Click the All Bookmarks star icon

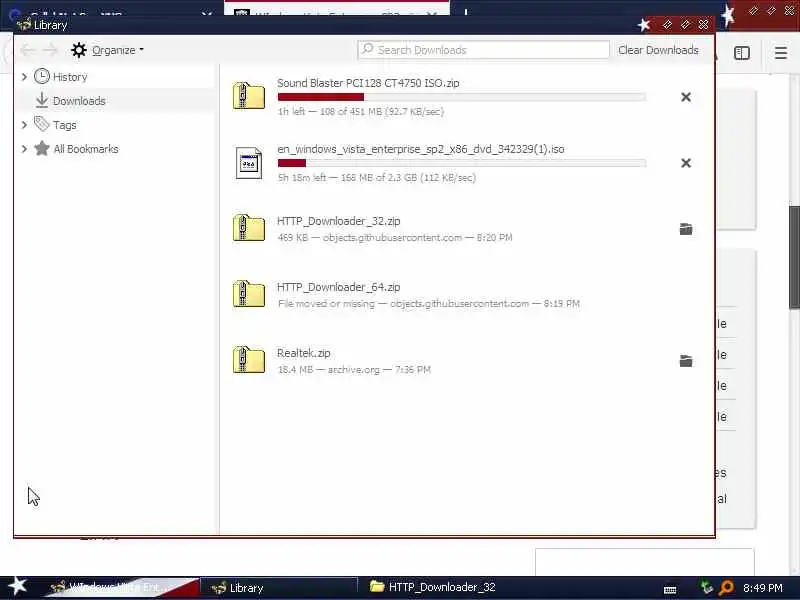click(42, 148)
